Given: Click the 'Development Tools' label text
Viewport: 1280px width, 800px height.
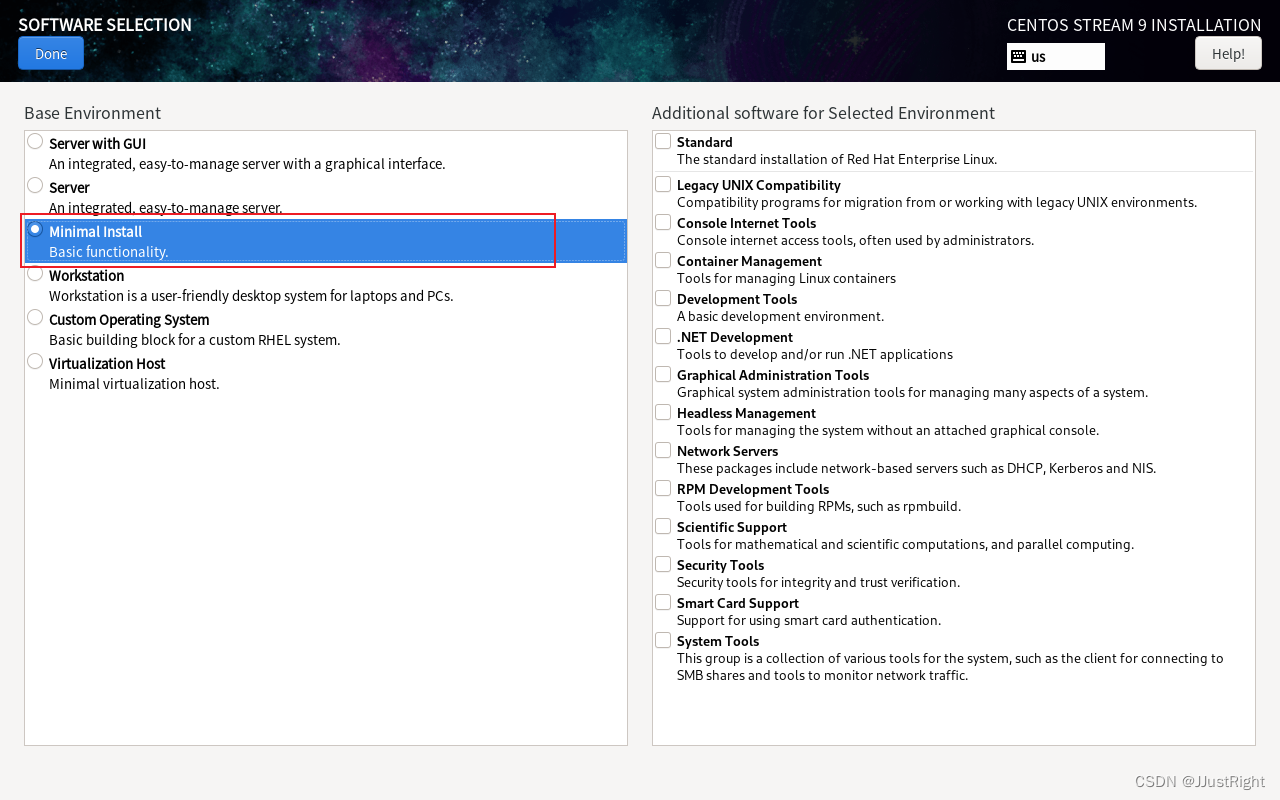Looking at the screenshot, I should [x=737, y=299].
